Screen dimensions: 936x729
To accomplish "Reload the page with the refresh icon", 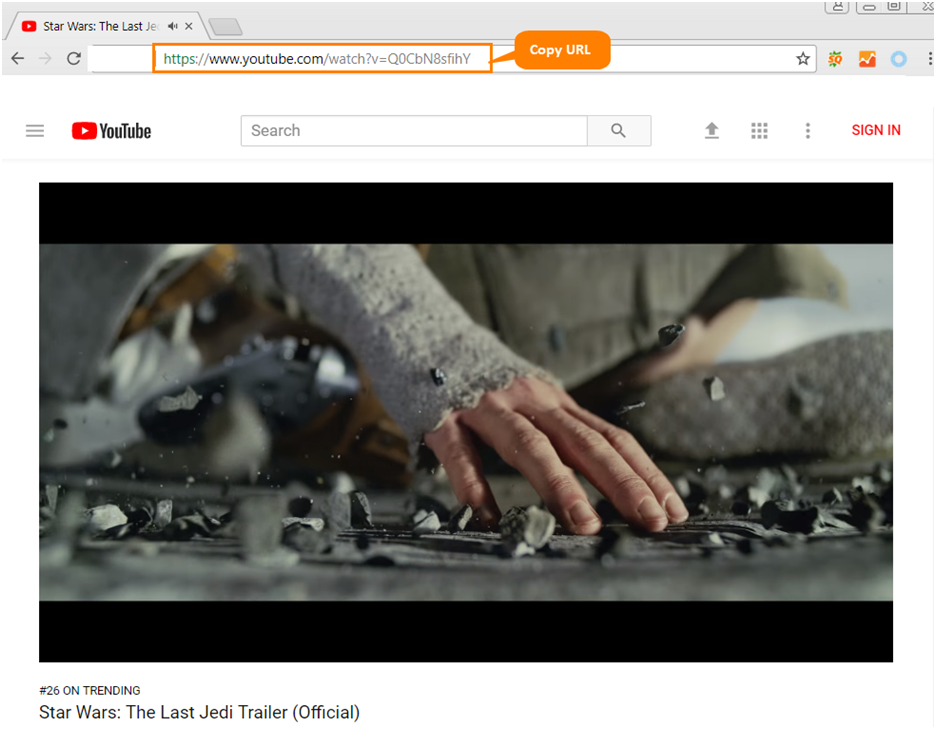I will pyautogui.click(x=73, y=59).
